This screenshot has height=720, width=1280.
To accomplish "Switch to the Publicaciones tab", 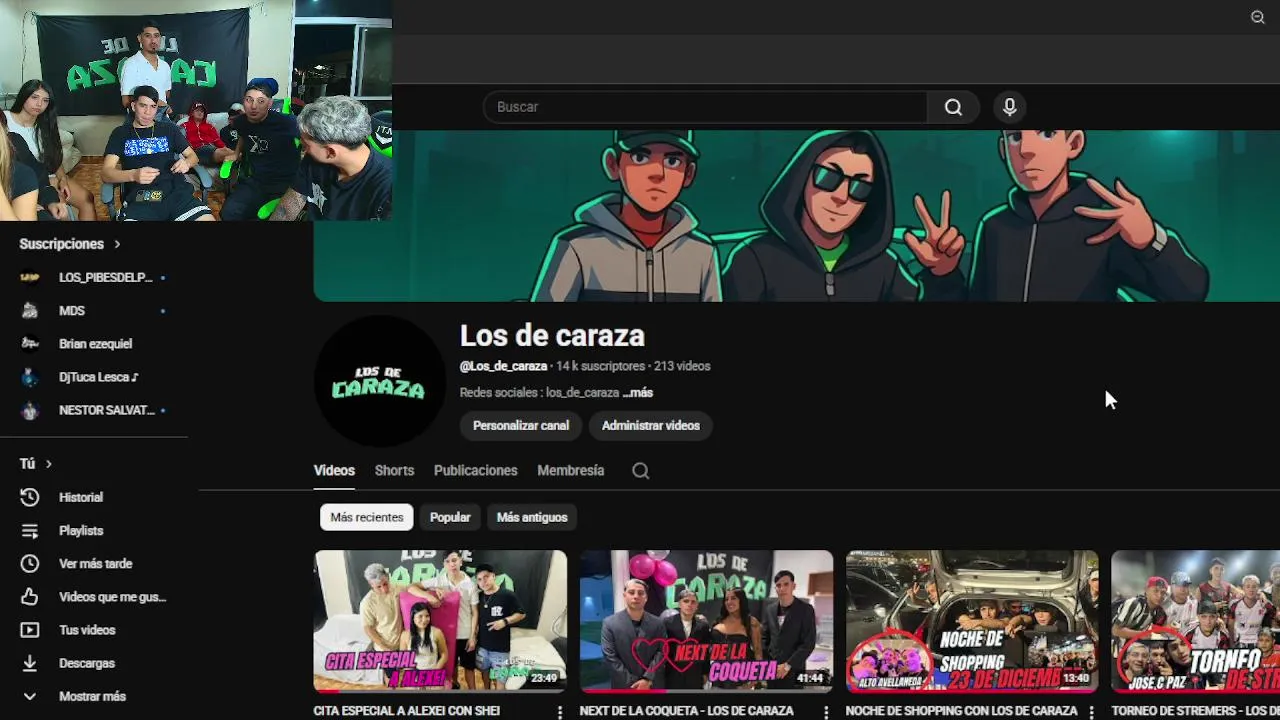I will [x=476, y=470].
